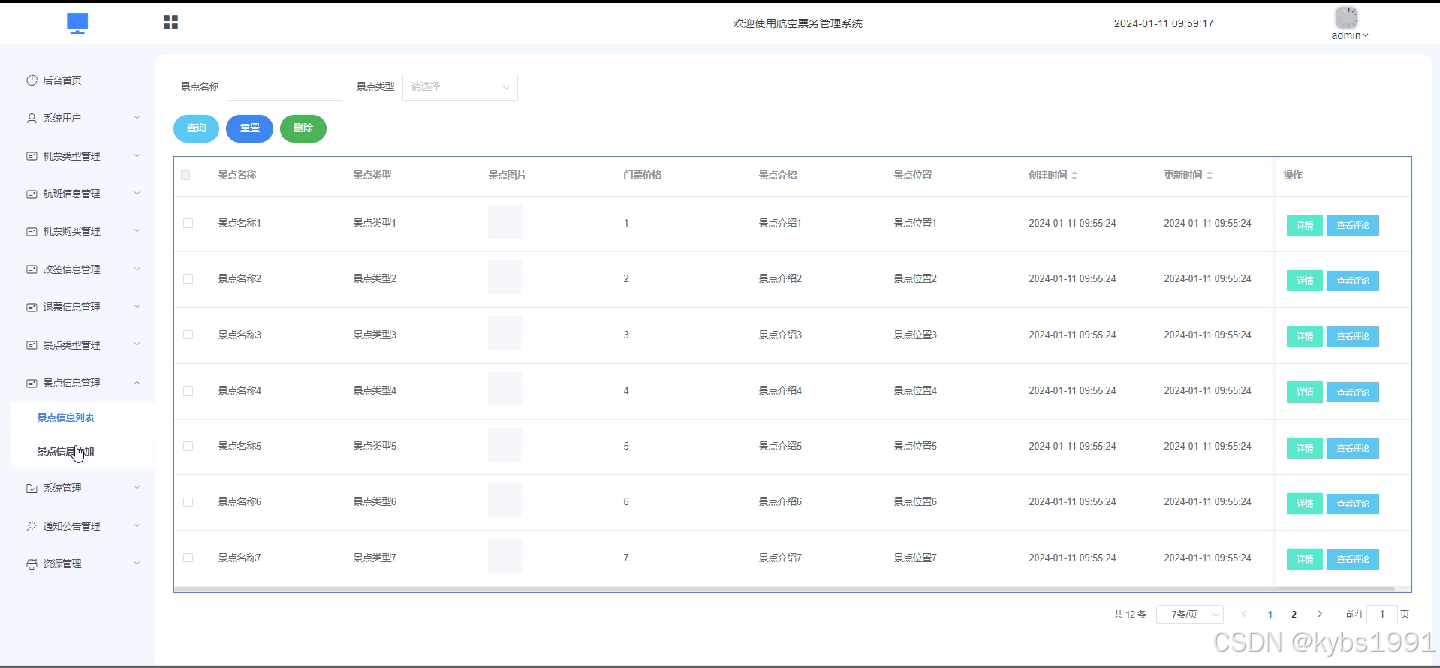Click the 景点信息管理 sidebar icon
The height and width of the screenshot is (668, 1440).
tap(32, 382)
